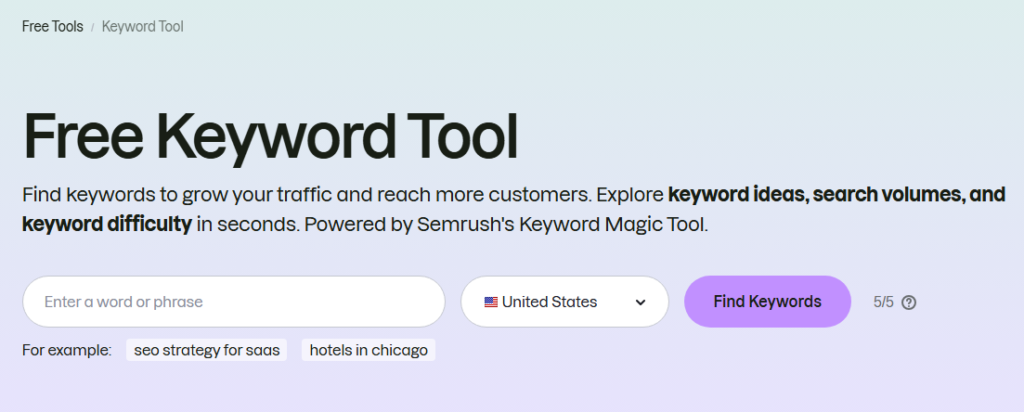Click 'Find keywords to grow your traffic' text
The image size is (1024, 412).
[160, 194]
